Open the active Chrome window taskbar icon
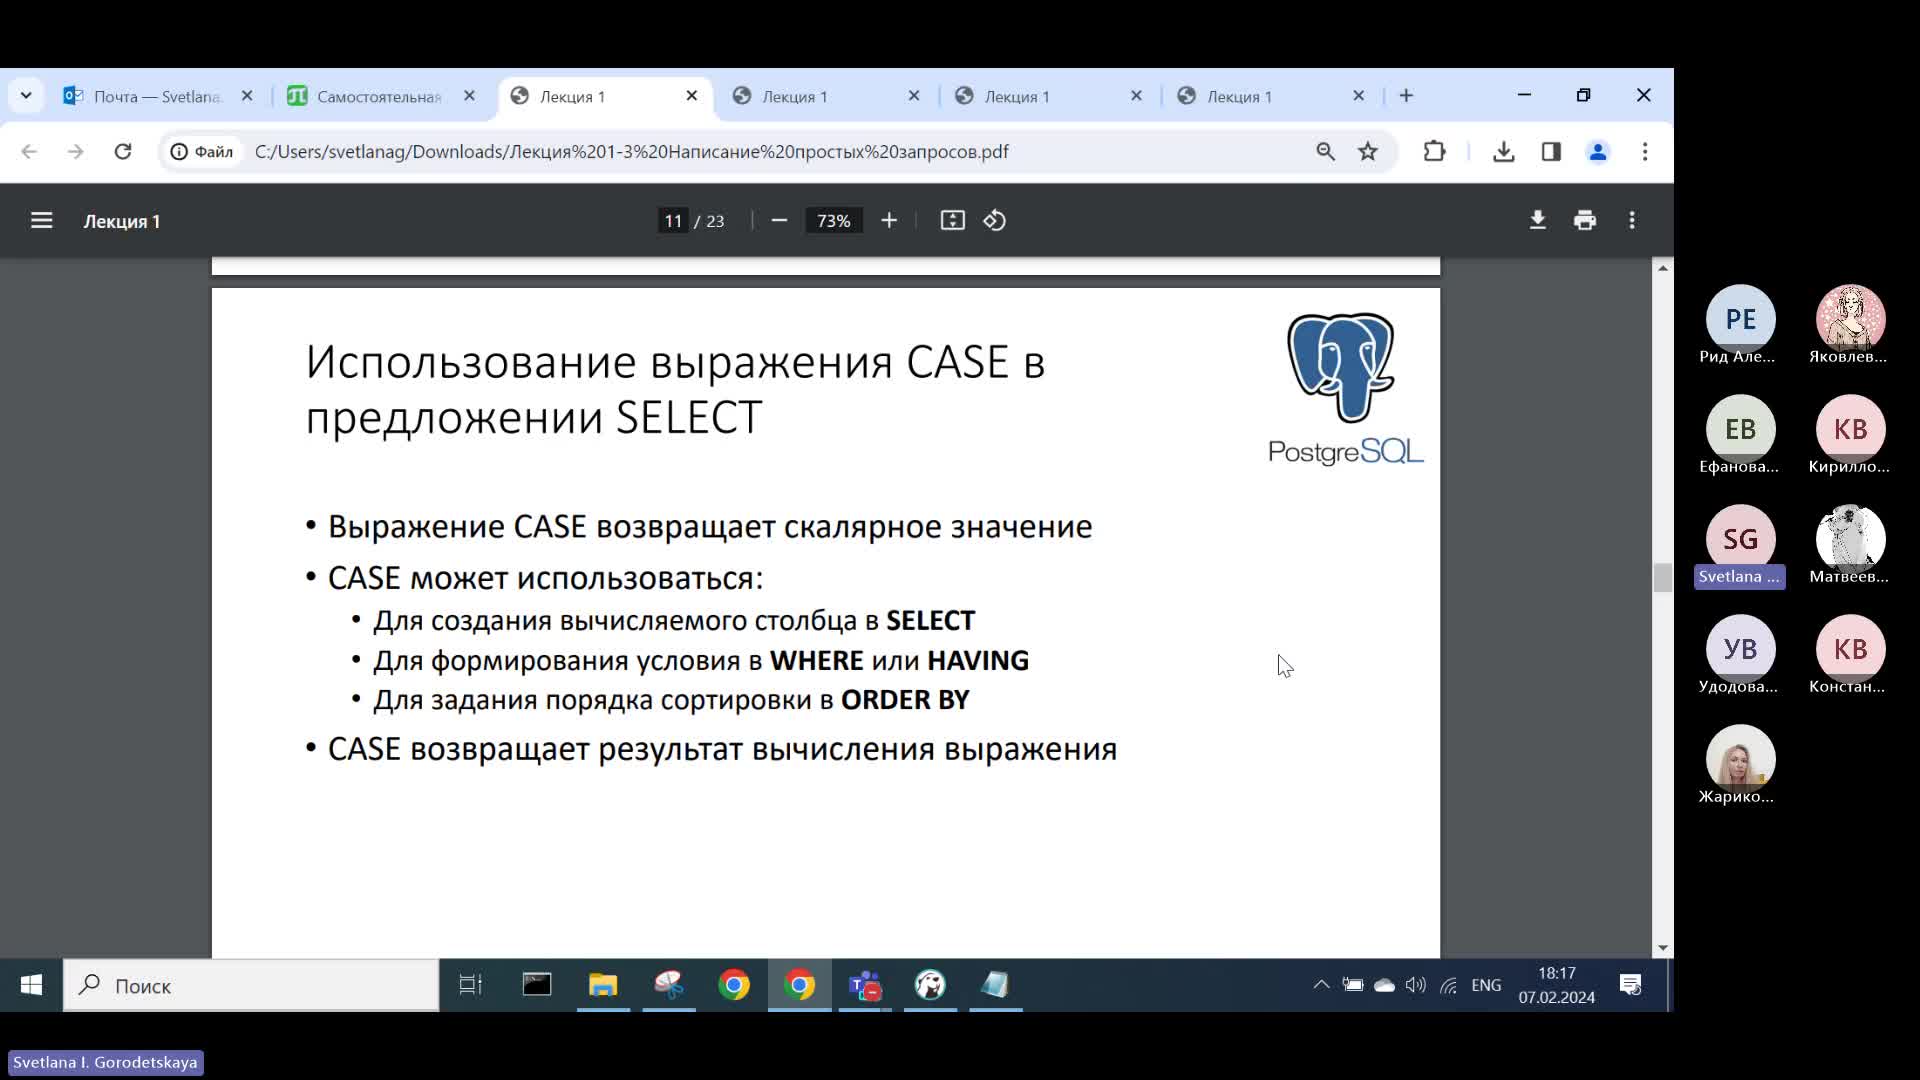The width and height of the screenshot is (1920, 1080). coord(799,985)
